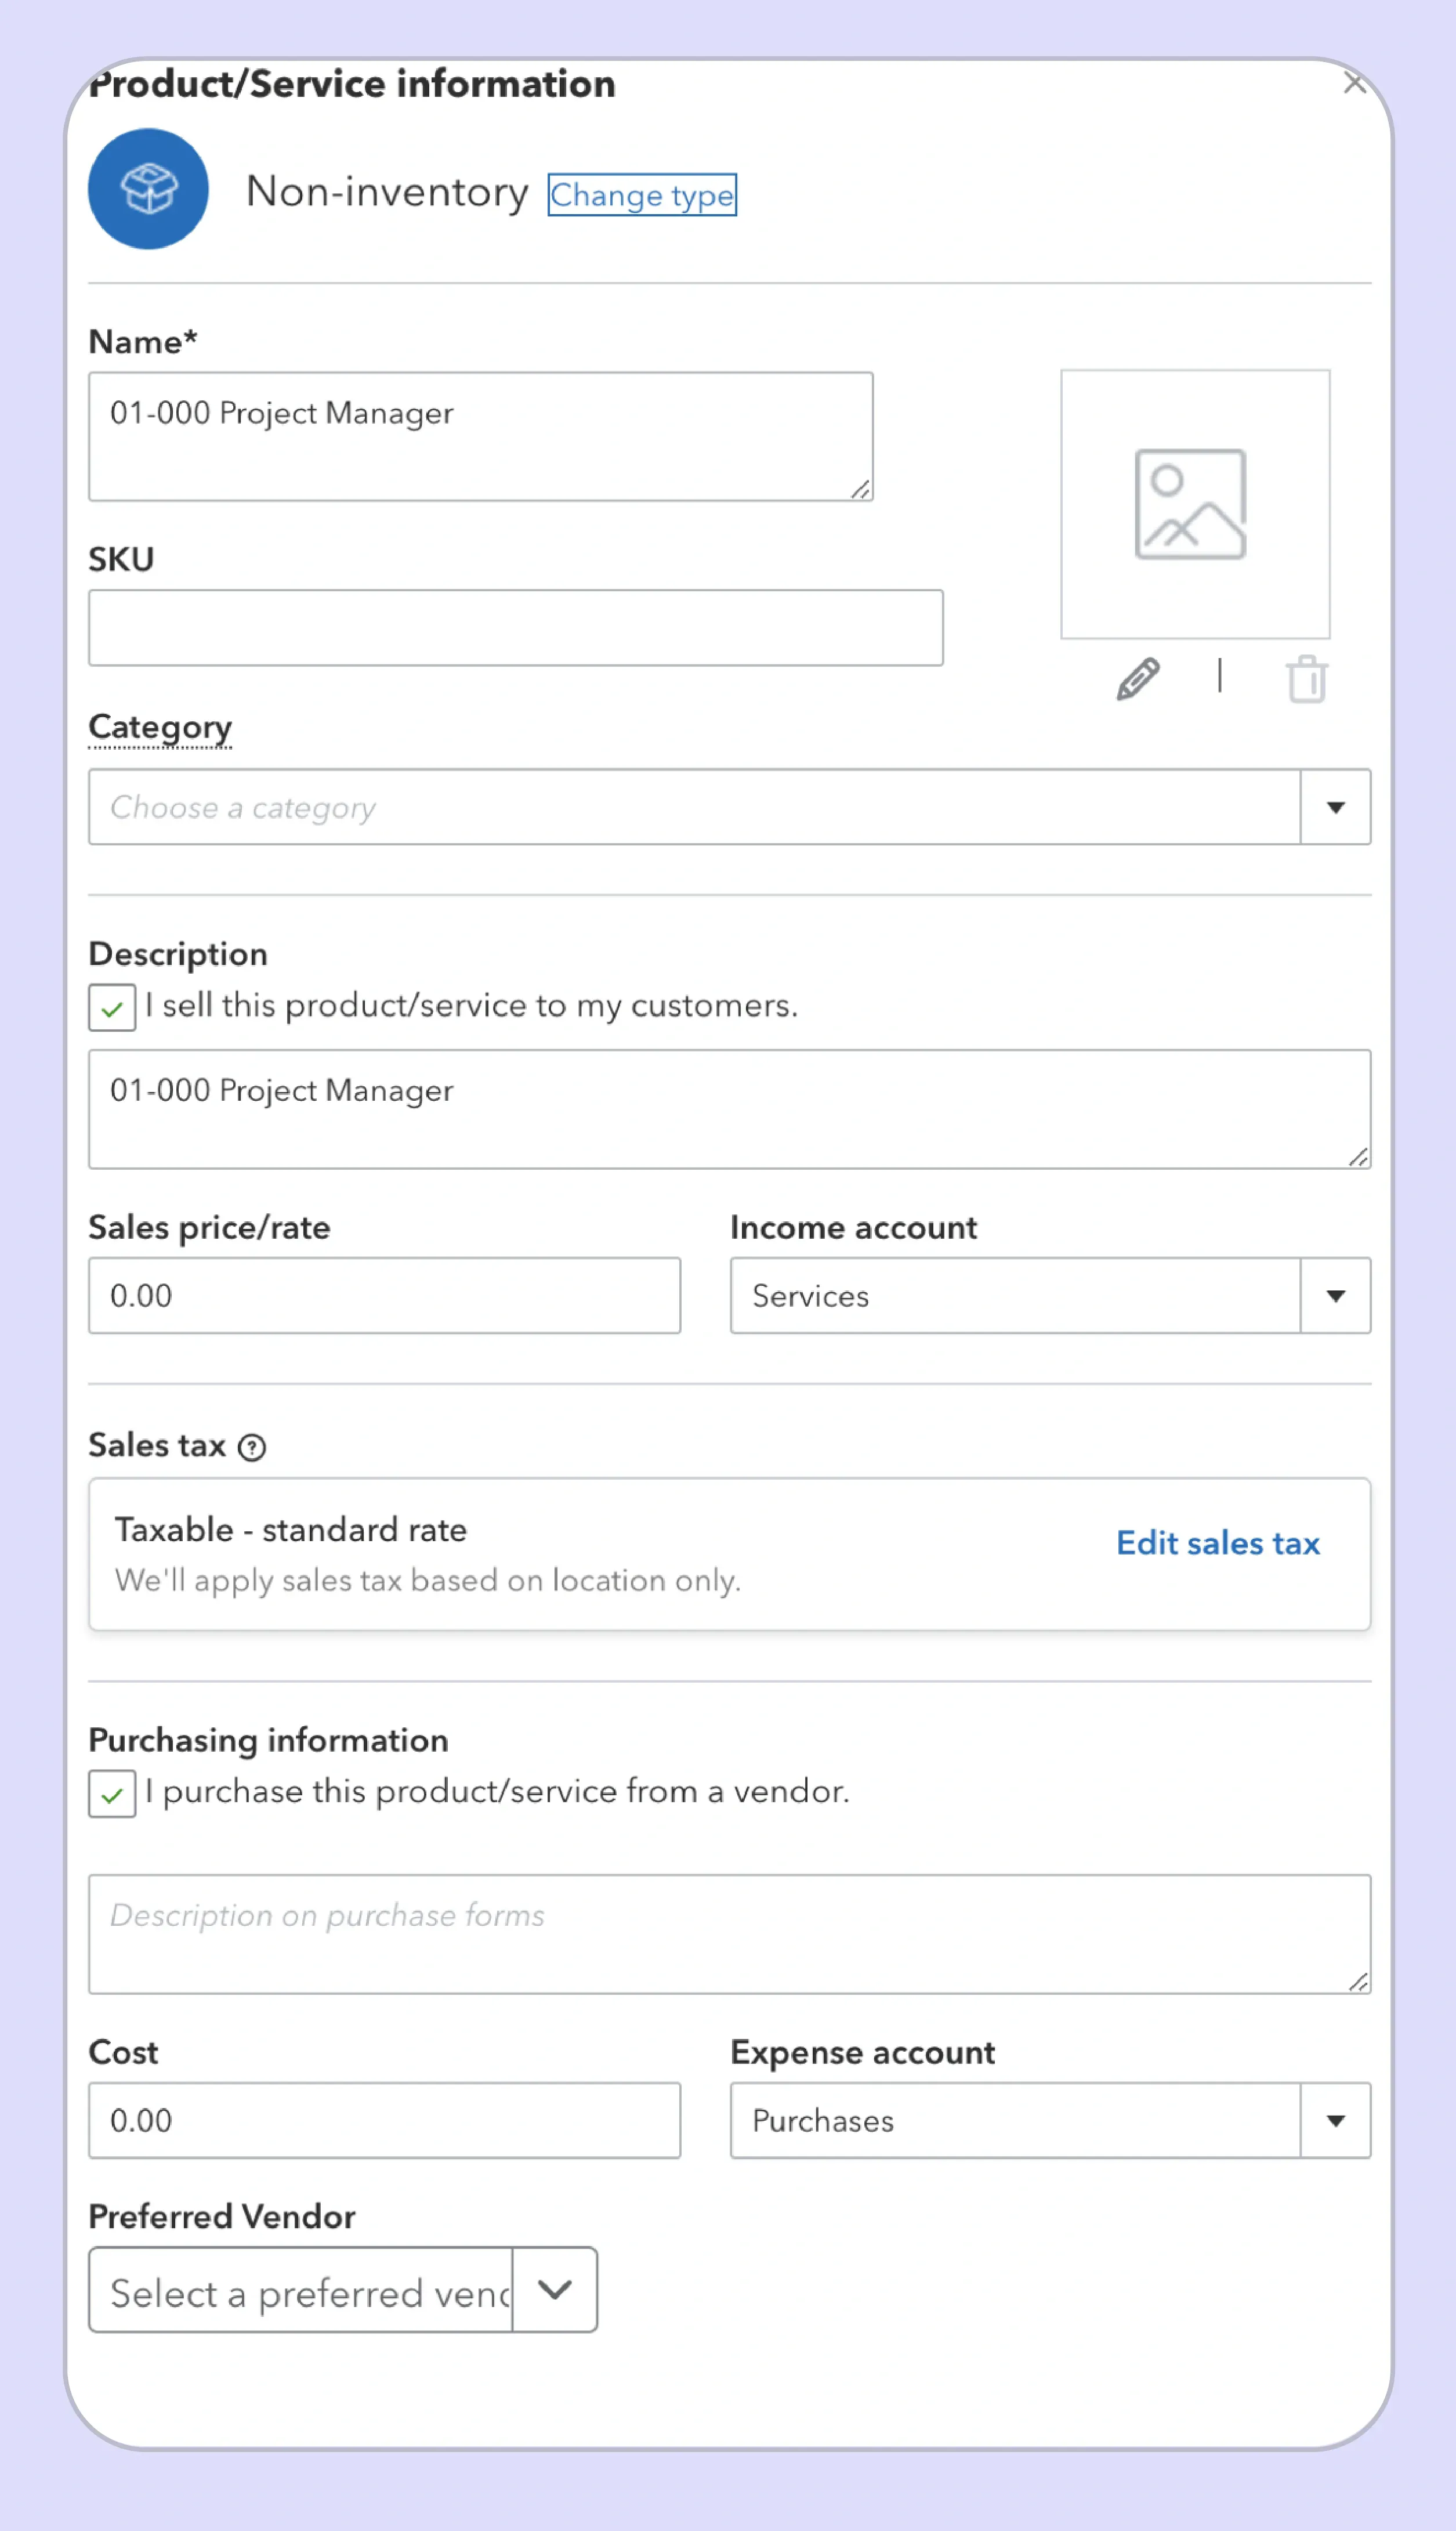
Task: Click the Purchases expense account field
Action: tap(1016, 2121)
